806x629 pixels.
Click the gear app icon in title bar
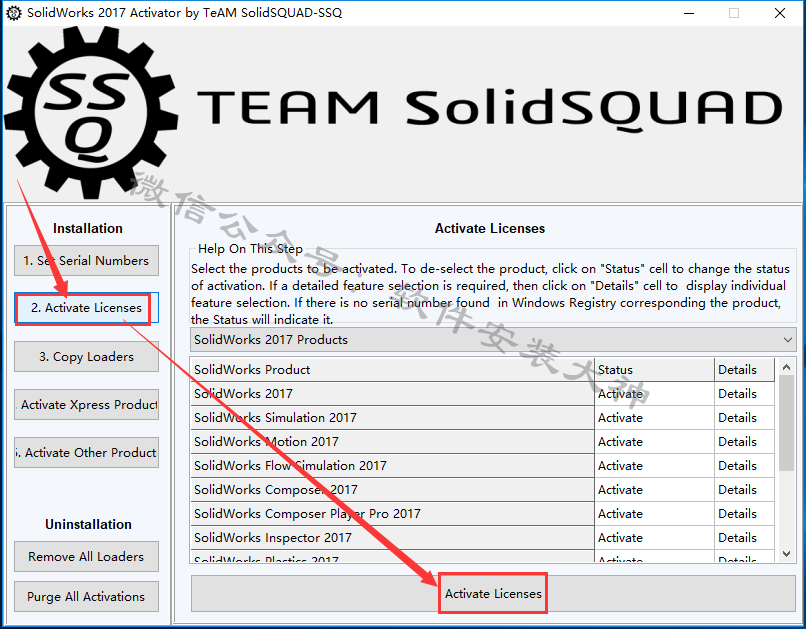pos(14,13)
